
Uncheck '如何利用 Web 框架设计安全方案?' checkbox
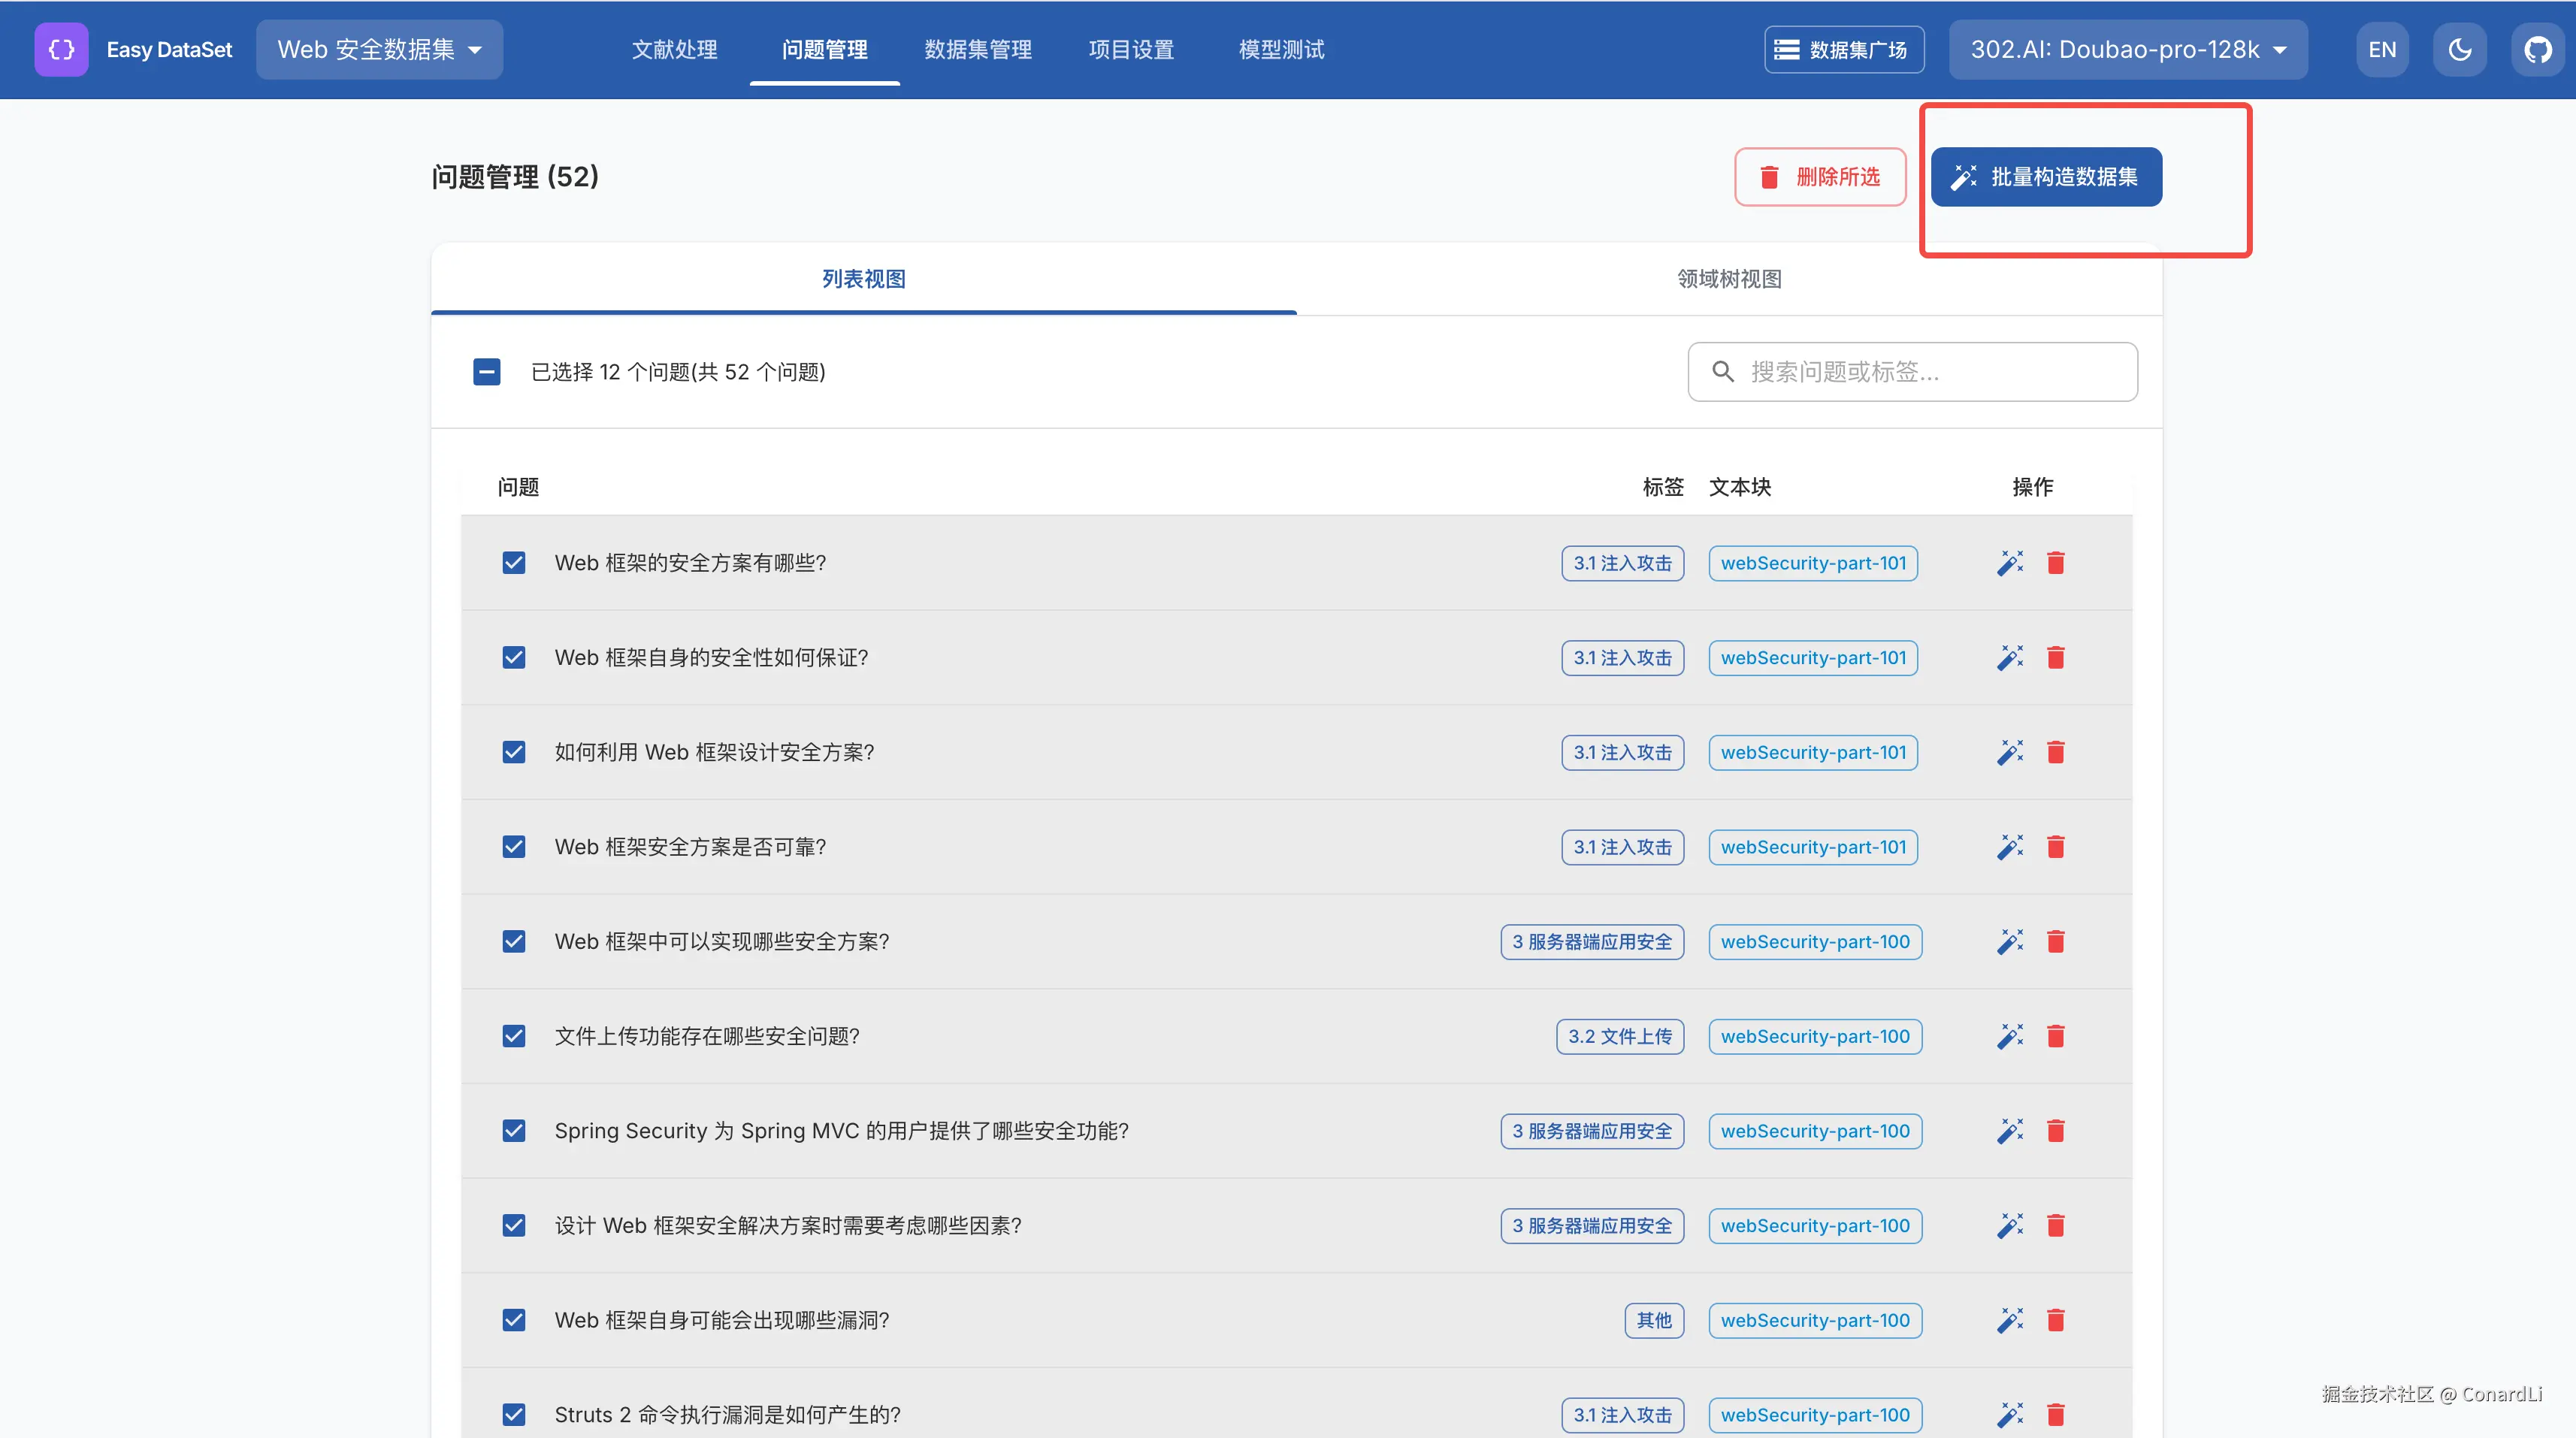tap(514, 752)
